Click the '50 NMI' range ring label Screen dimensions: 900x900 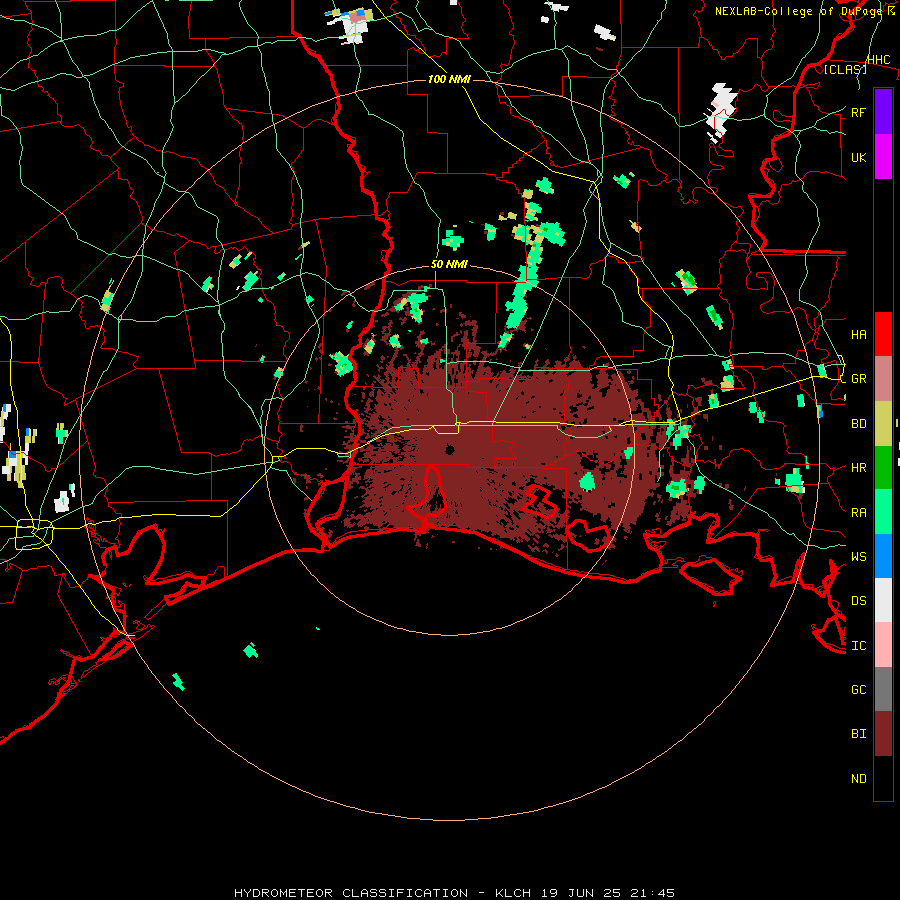[449, 265]
